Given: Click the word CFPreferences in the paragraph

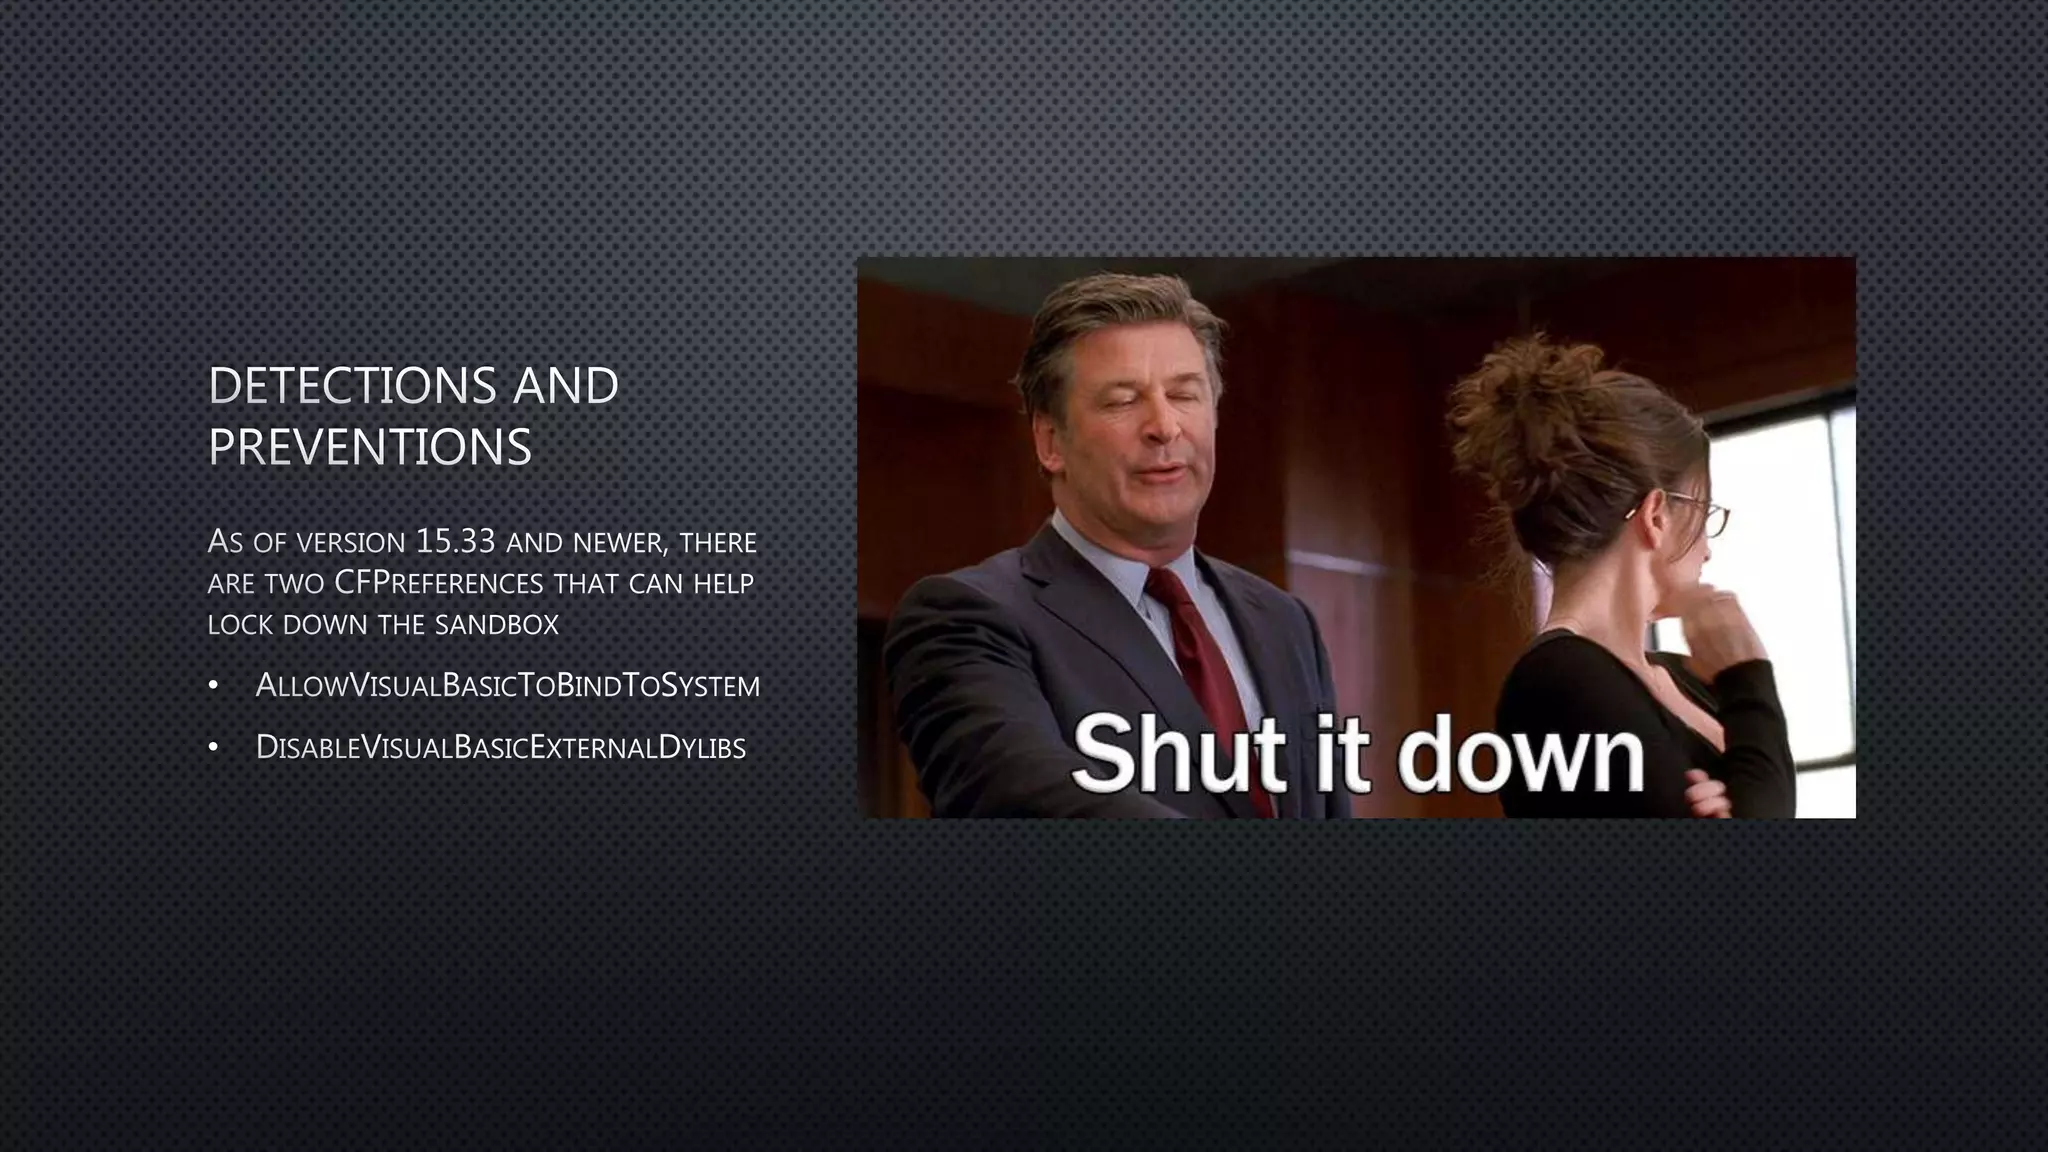Looking at the screenshot, I should [x=439, y=583].
